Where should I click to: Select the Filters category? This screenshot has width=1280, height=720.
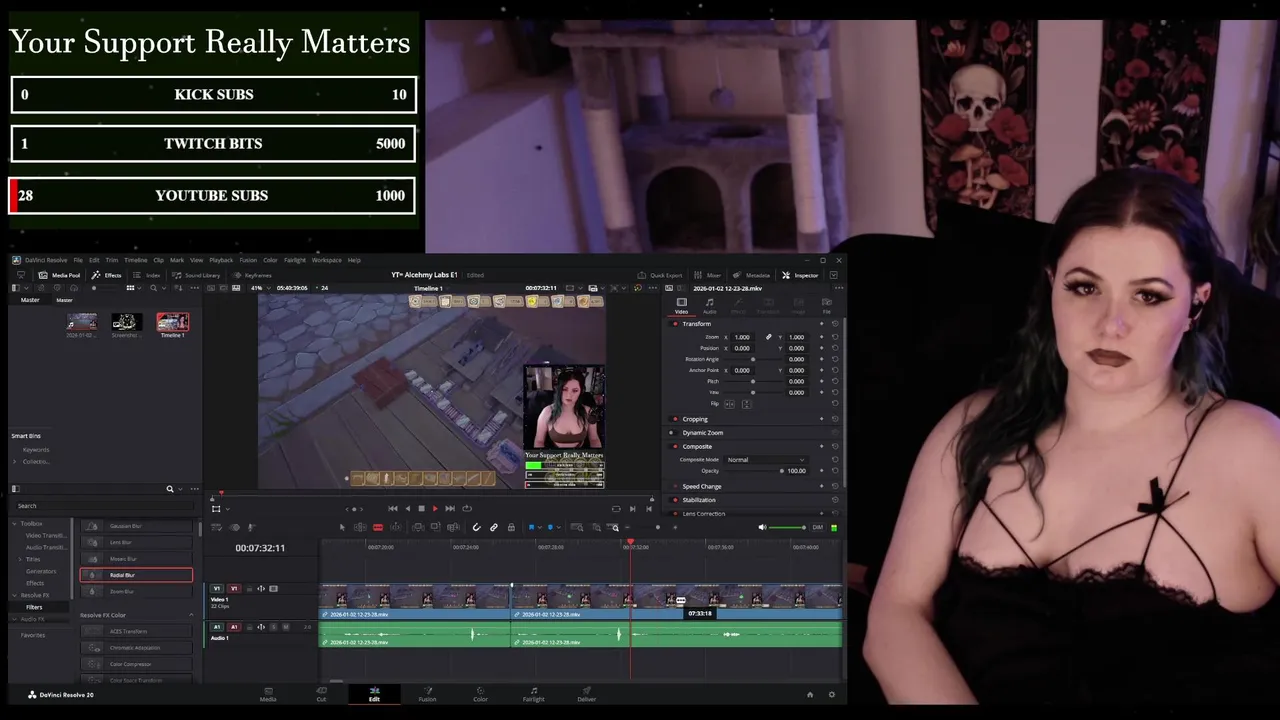point(34,607)
